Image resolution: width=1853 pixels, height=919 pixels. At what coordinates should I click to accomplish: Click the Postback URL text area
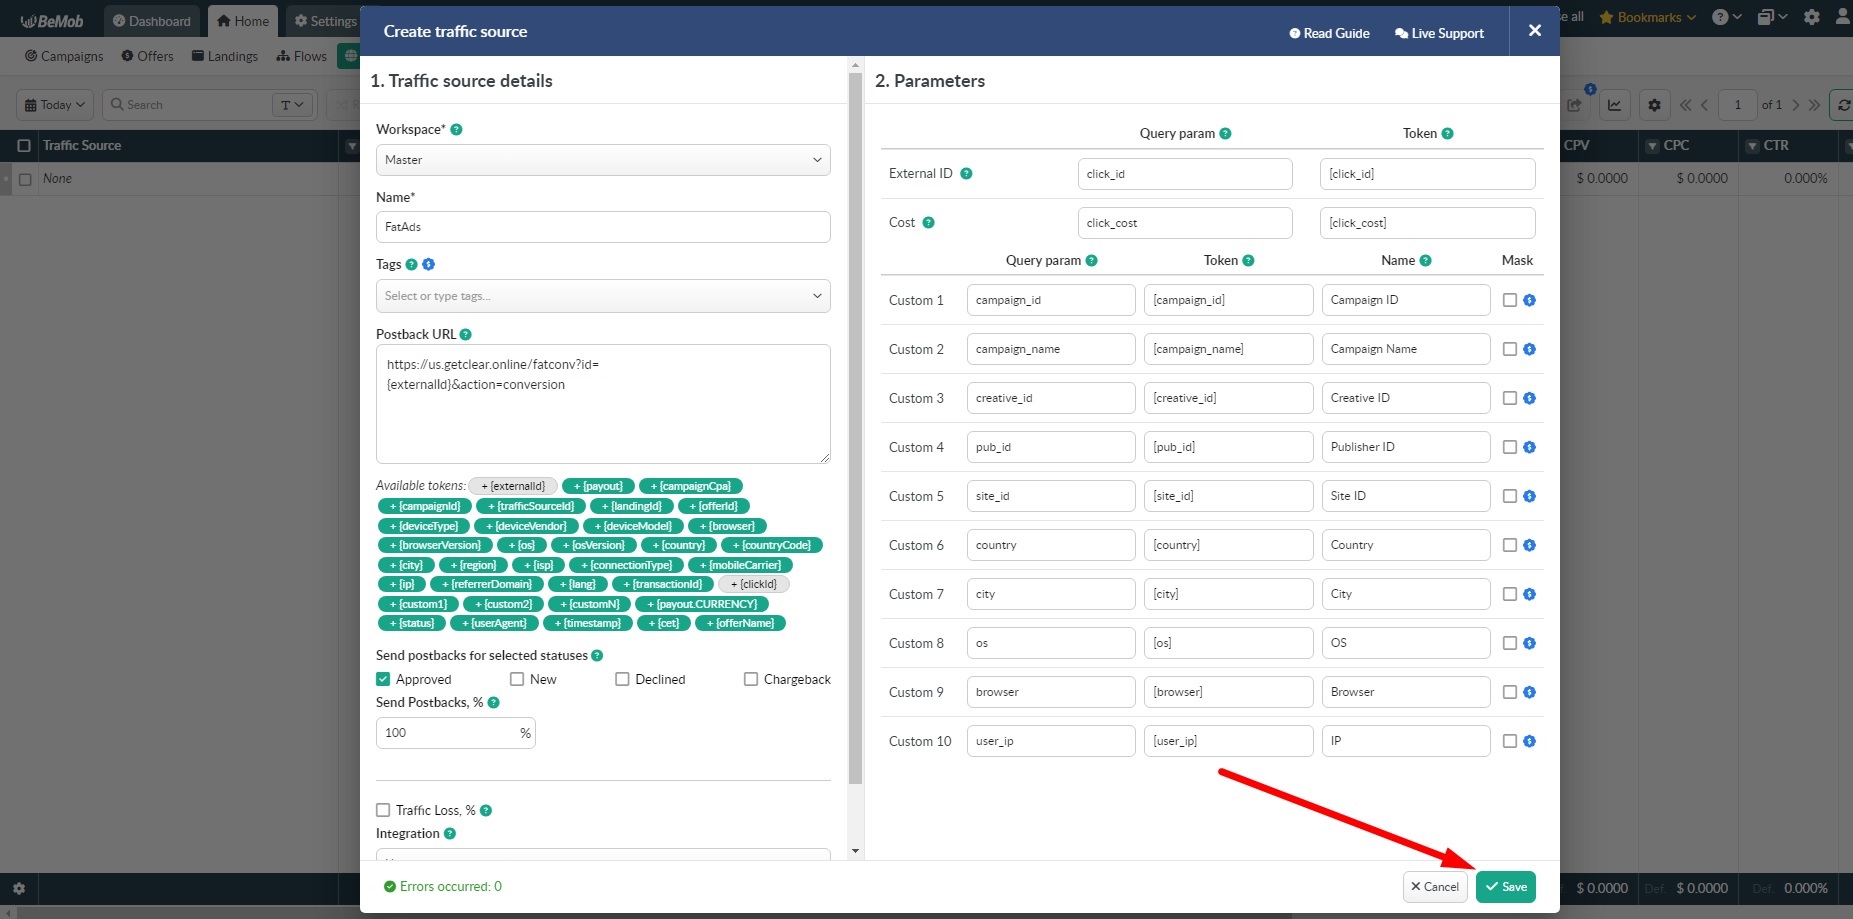pos(603,404)
